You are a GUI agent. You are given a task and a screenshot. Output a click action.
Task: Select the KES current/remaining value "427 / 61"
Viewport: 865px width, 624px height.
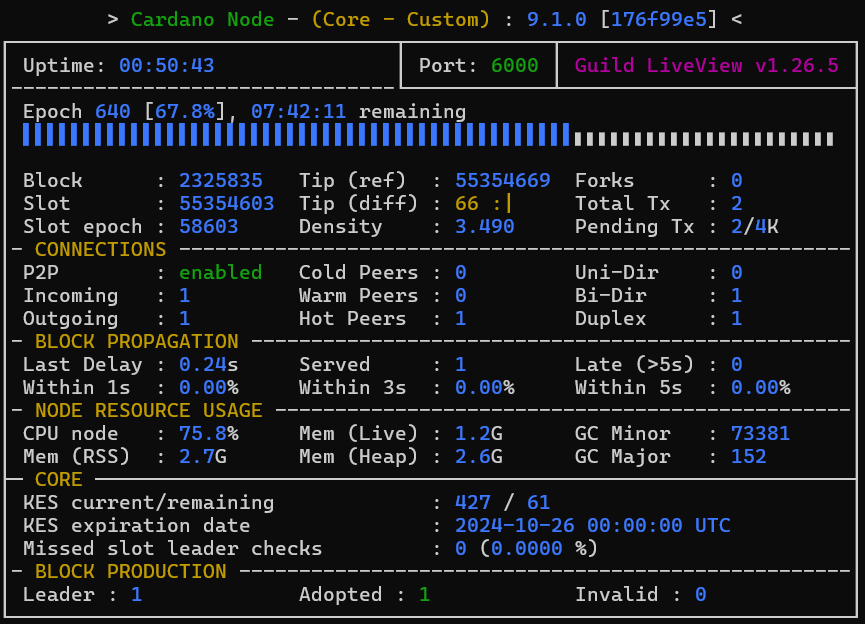[x=503, y=503]
